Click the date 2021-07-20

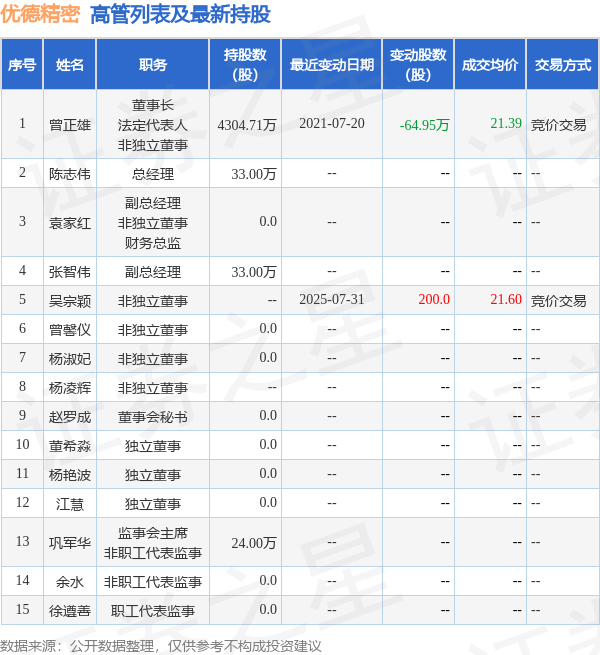[332, 123]
